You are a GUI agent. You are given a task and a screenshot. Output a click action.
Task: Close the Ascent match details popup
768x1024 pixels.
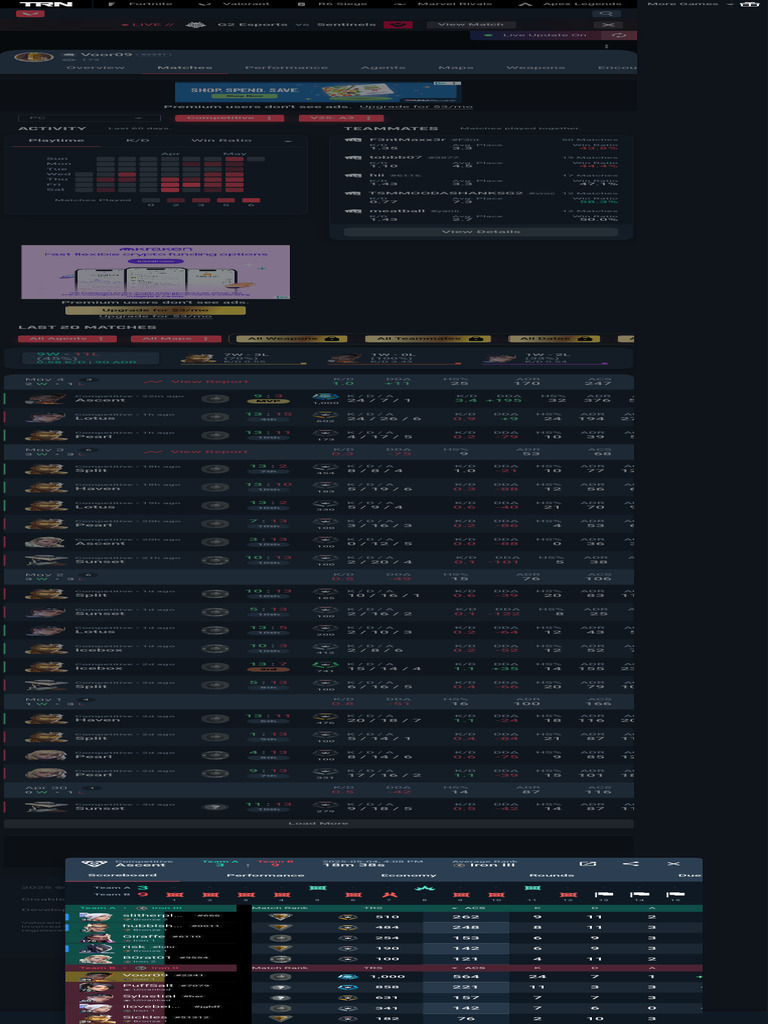(x=673, y=863)
